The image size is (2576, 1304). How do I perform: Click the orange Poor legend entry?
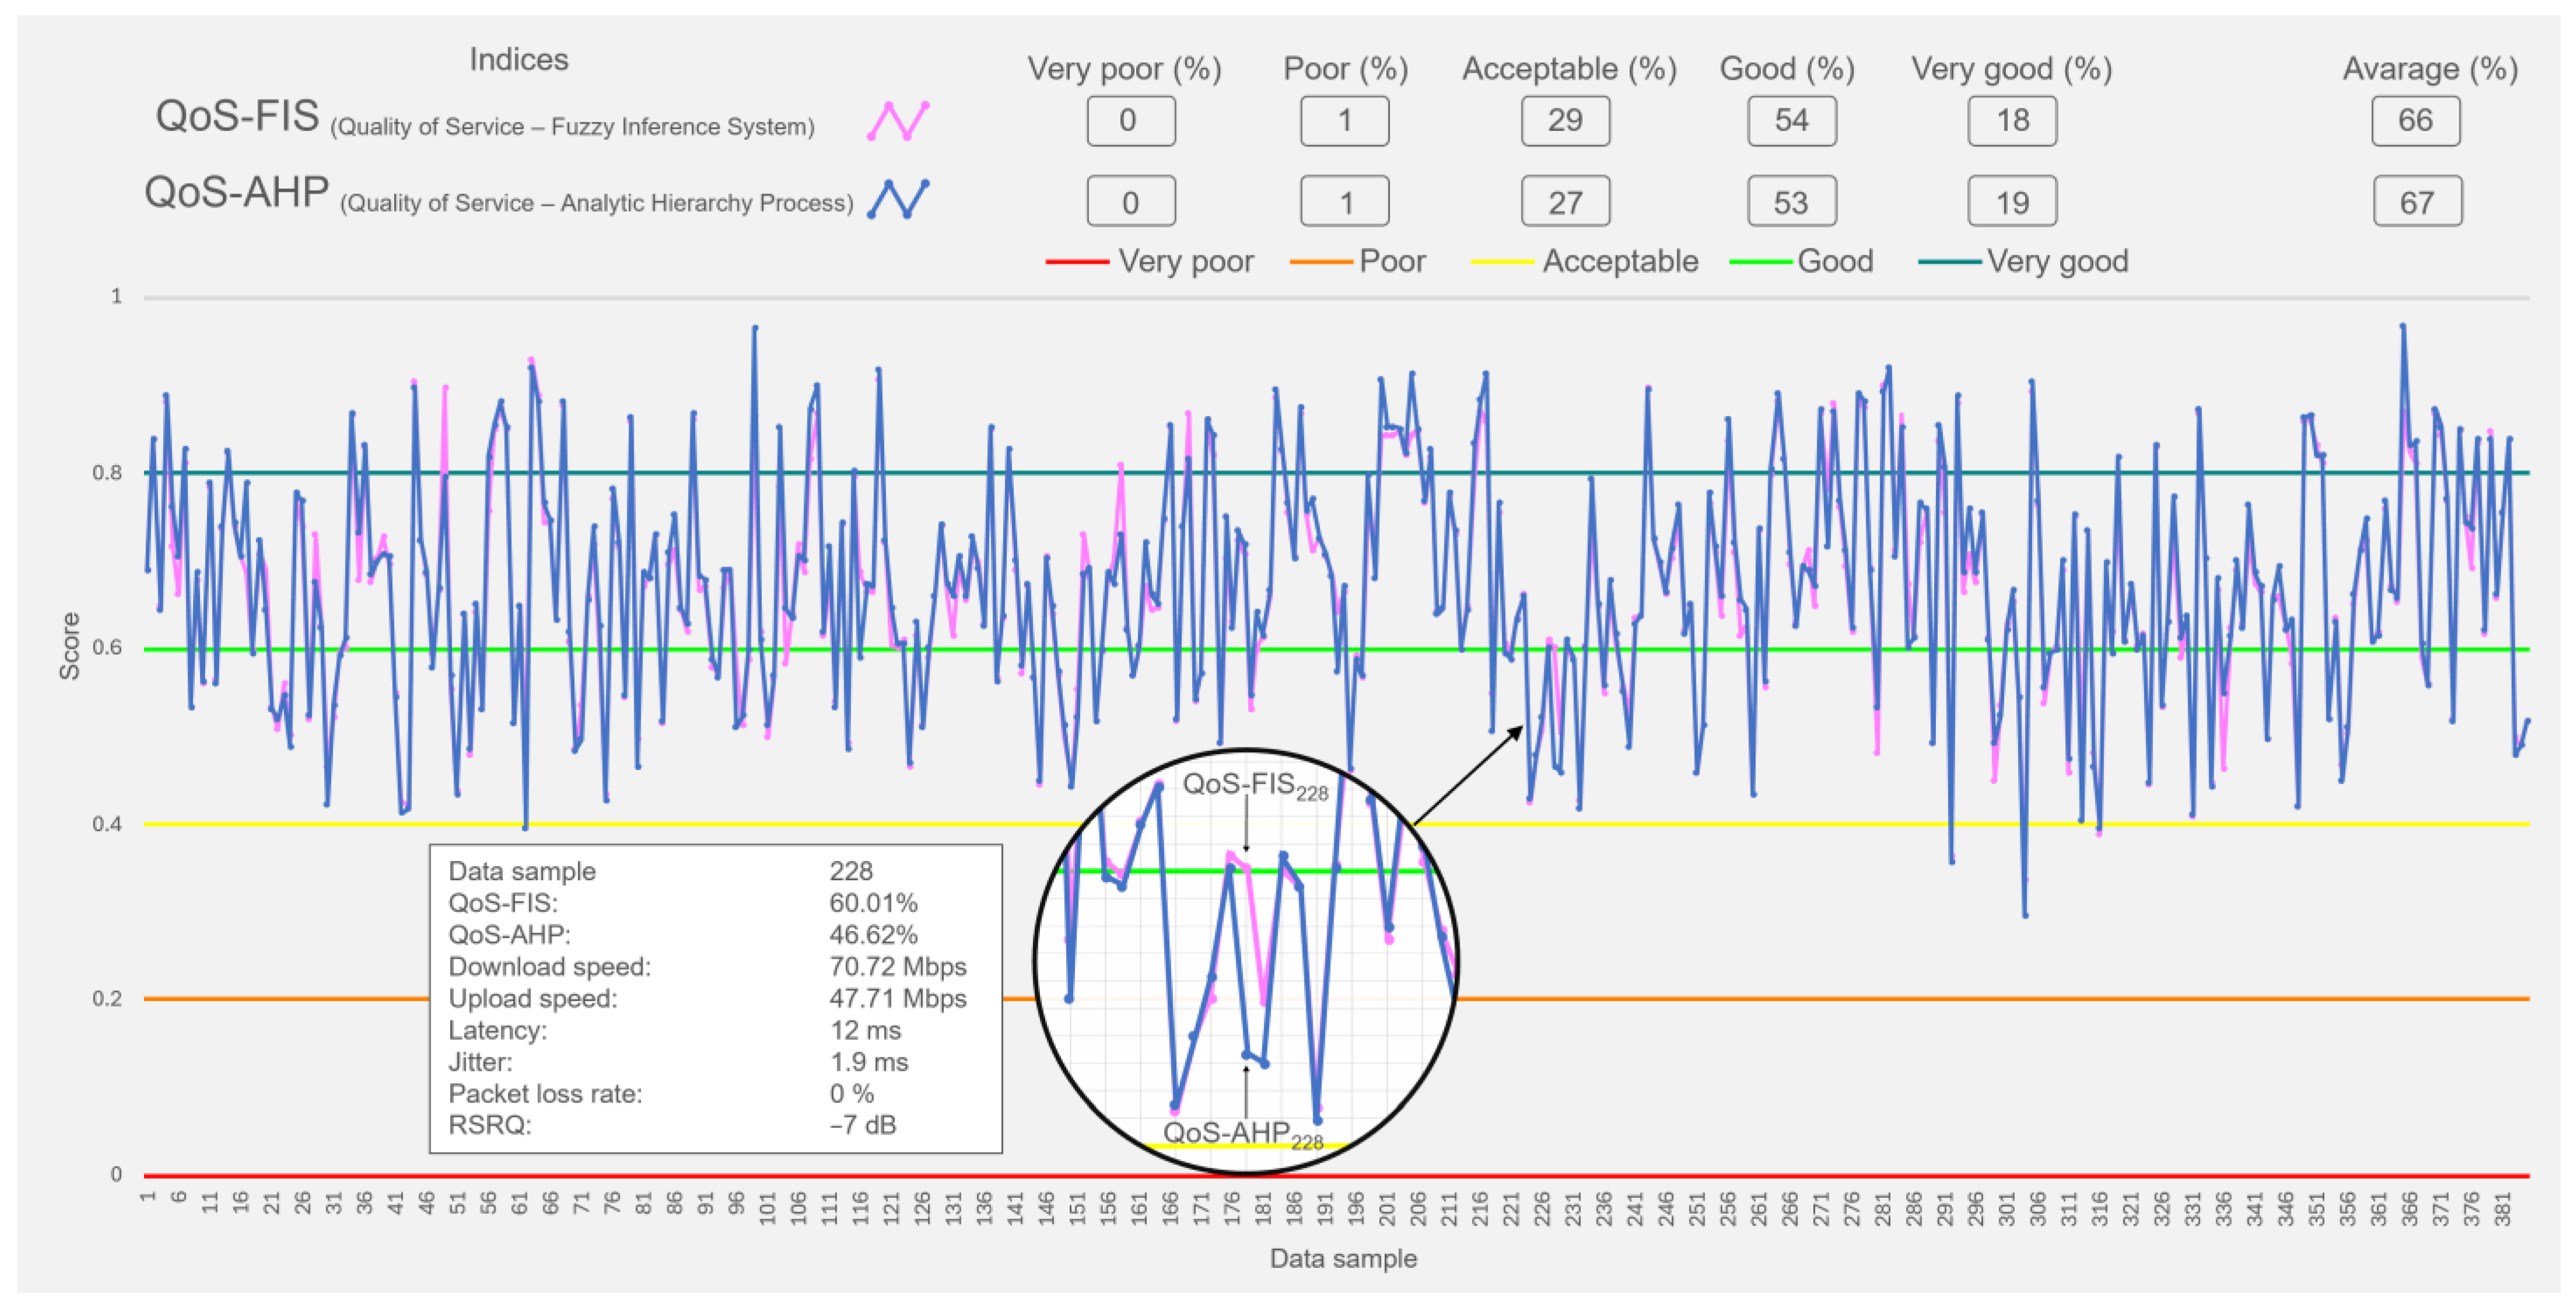pos(1358,261)
